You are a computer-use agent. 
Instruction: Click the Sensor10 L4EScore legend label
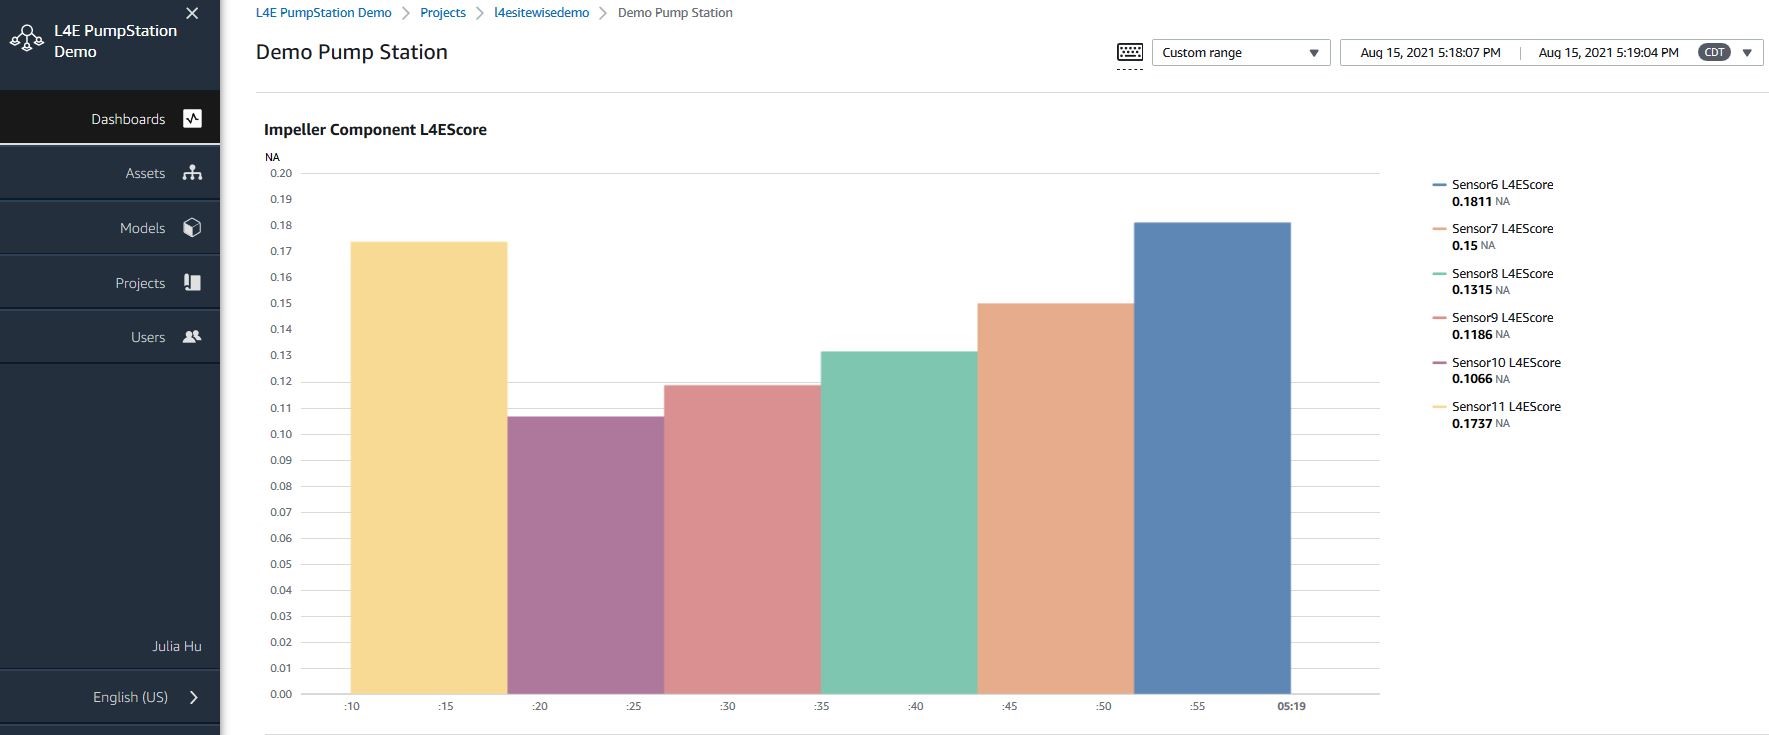tap(1506, 362)
